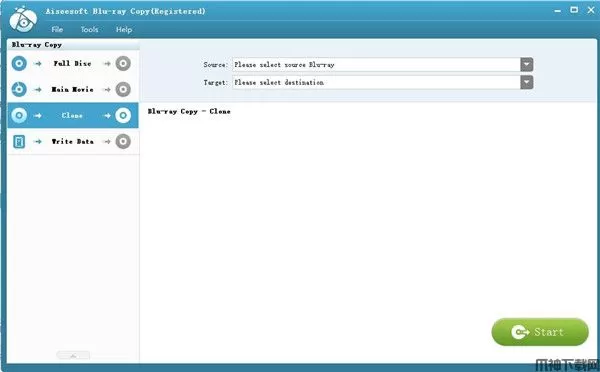
Task: Expand the Source Blu-ray dropdown arrow
Action: click(527, 64)
